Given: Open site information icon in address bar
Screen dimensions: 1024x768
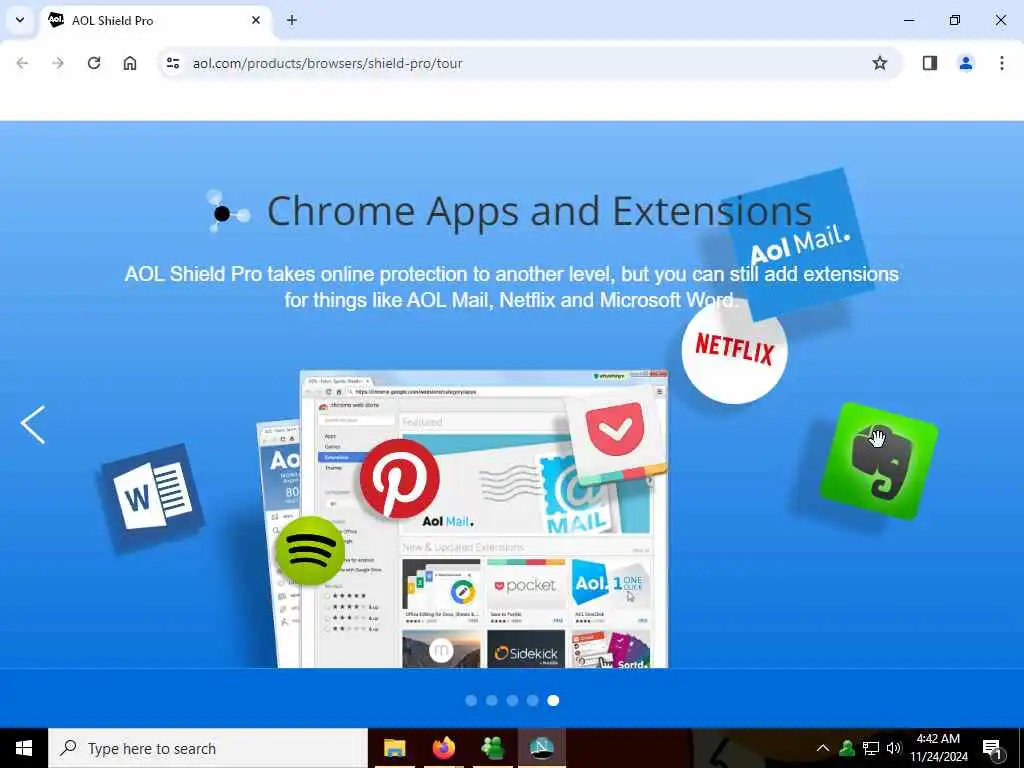Looking at the screenshot, I should (x=173, y=63).
